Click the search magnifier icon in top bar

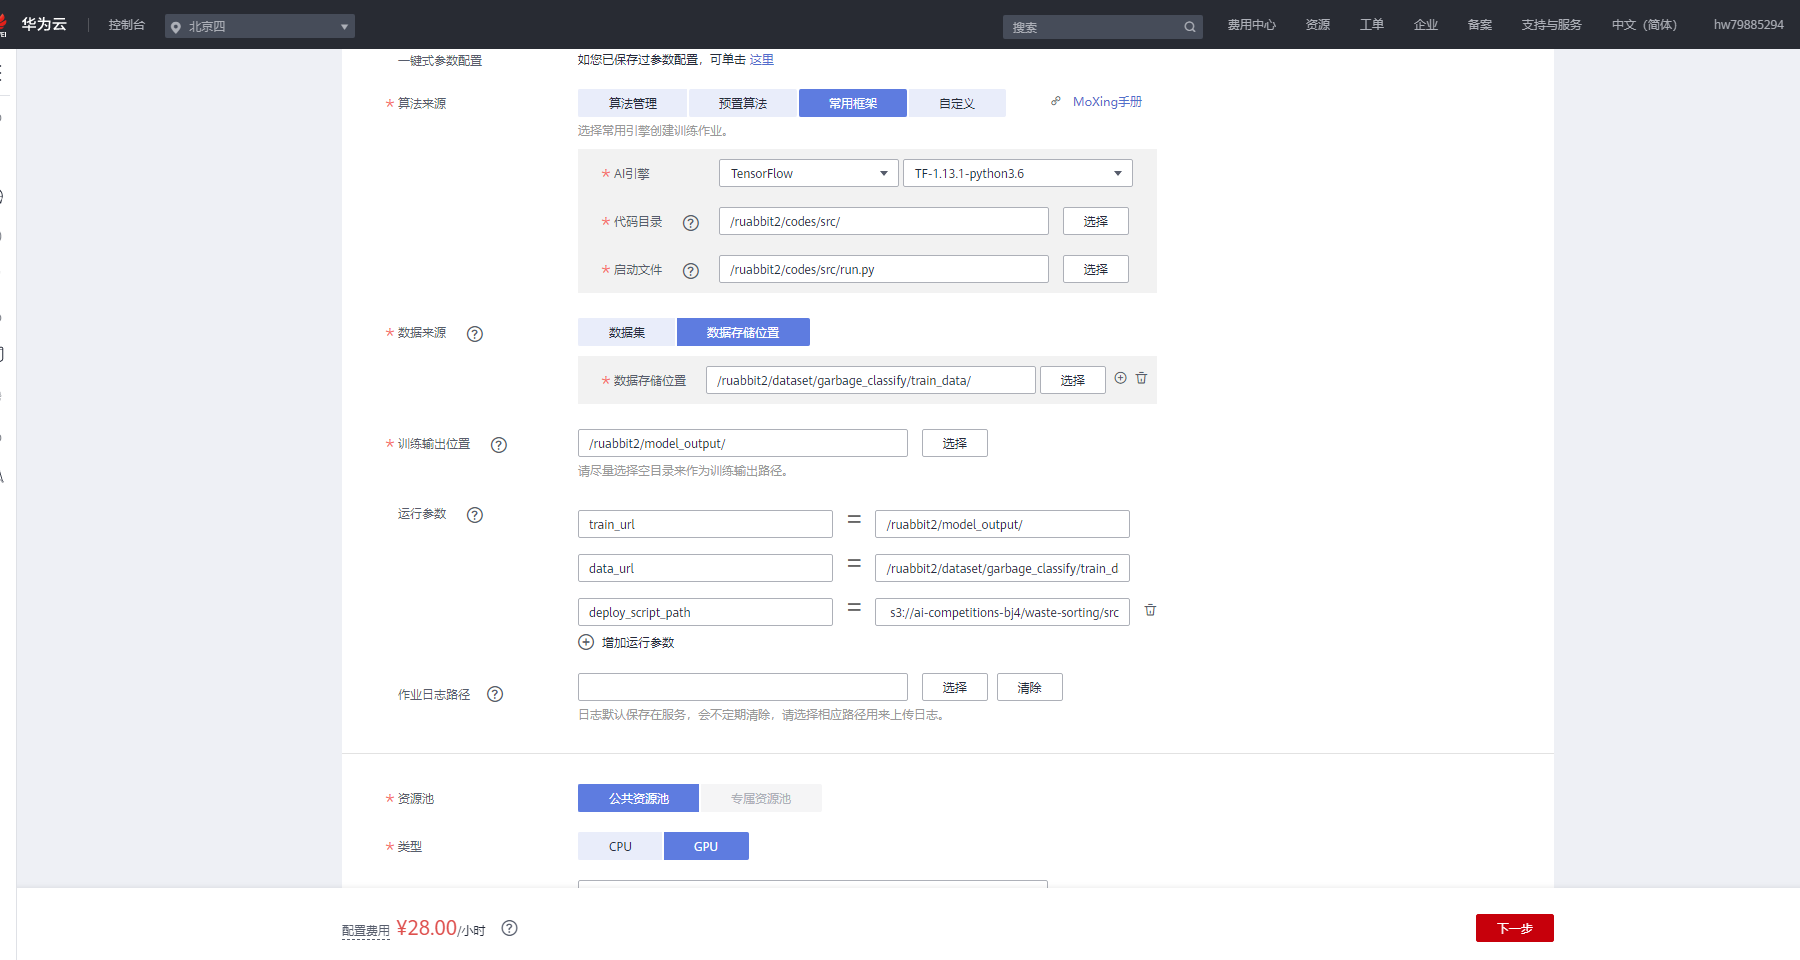(x=1190, y=27)
